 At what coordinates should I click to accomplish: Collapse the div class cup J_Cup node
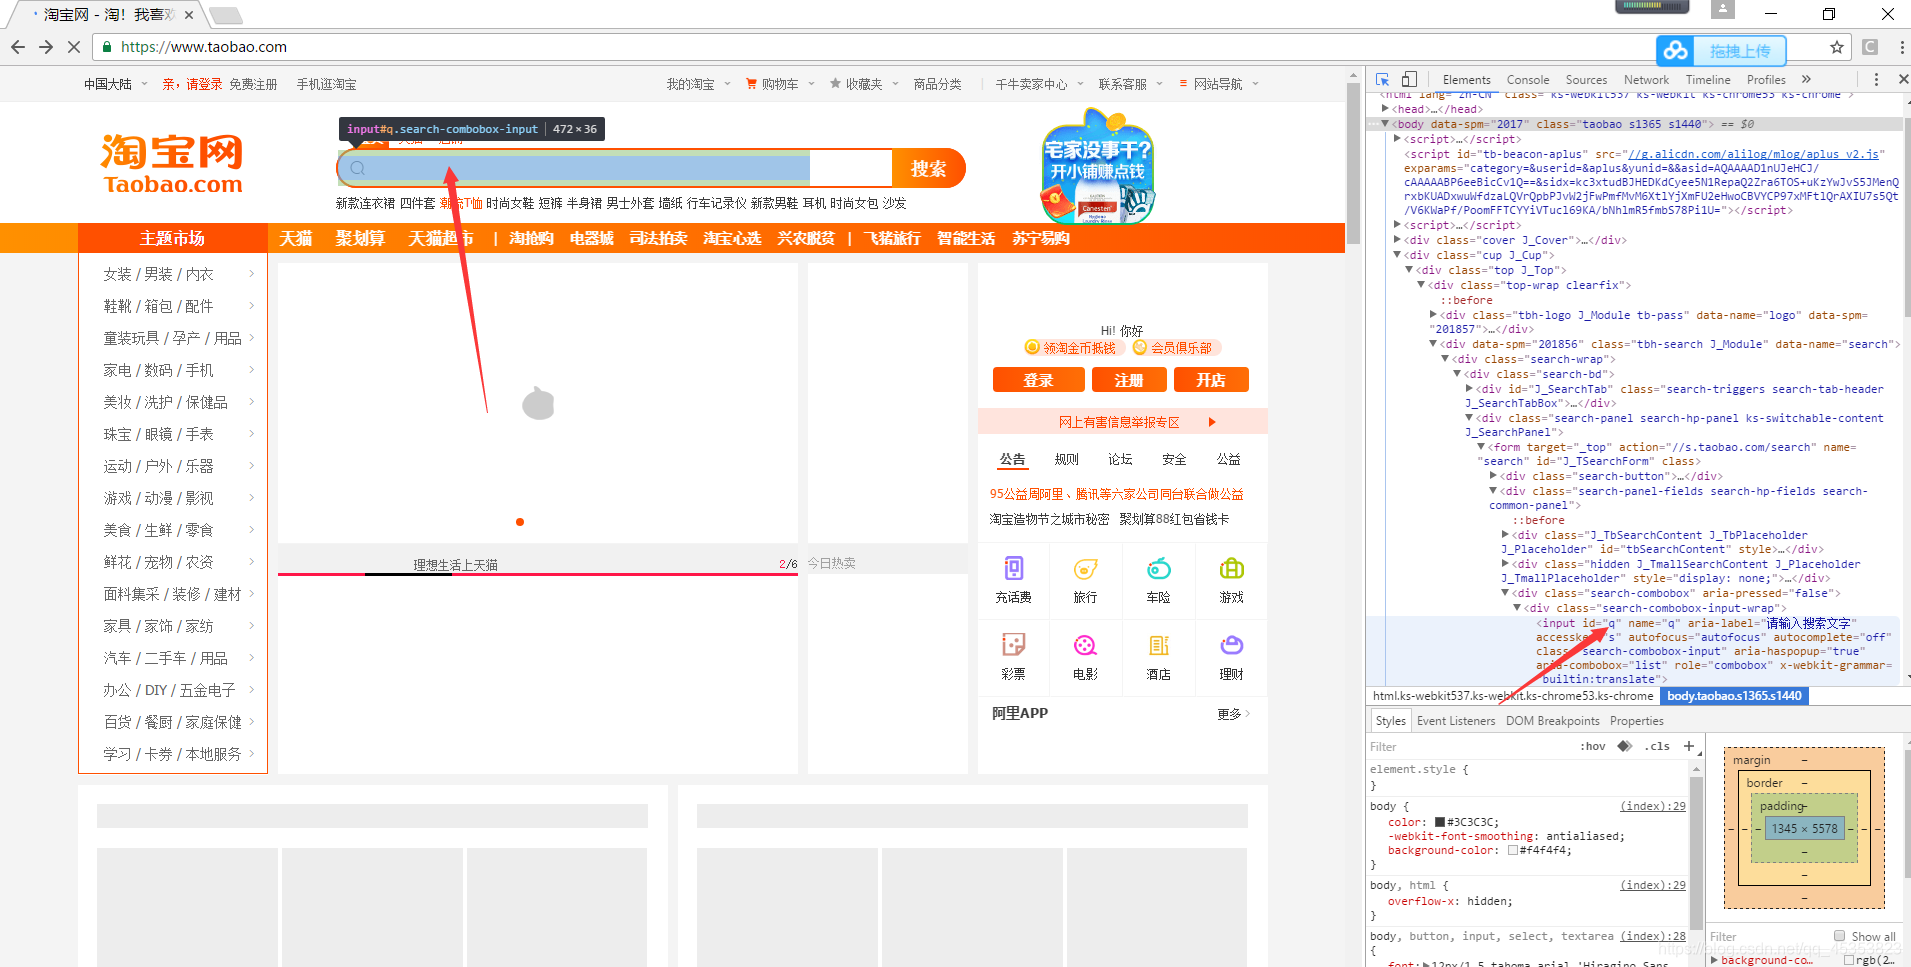pyautogui.click(x=1398, y=255)
